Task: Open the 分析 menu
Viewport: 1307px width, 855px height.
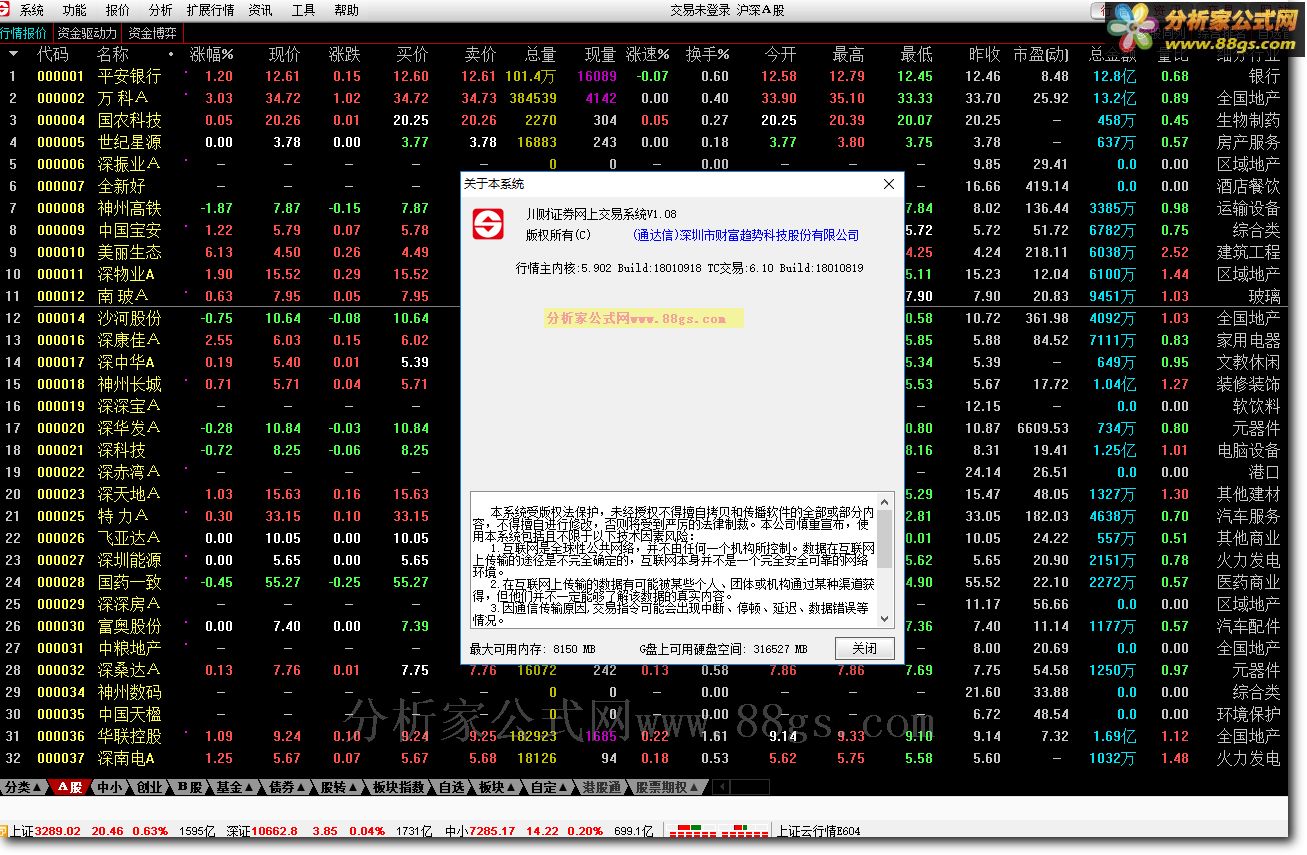Action: [x=159, y=11]
